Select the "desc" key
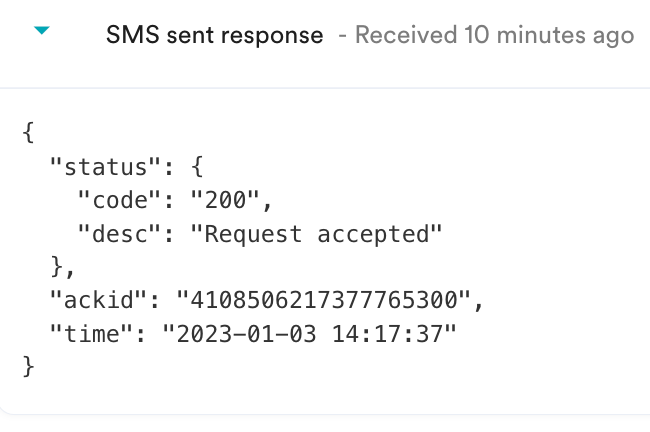 coord(119,234)
